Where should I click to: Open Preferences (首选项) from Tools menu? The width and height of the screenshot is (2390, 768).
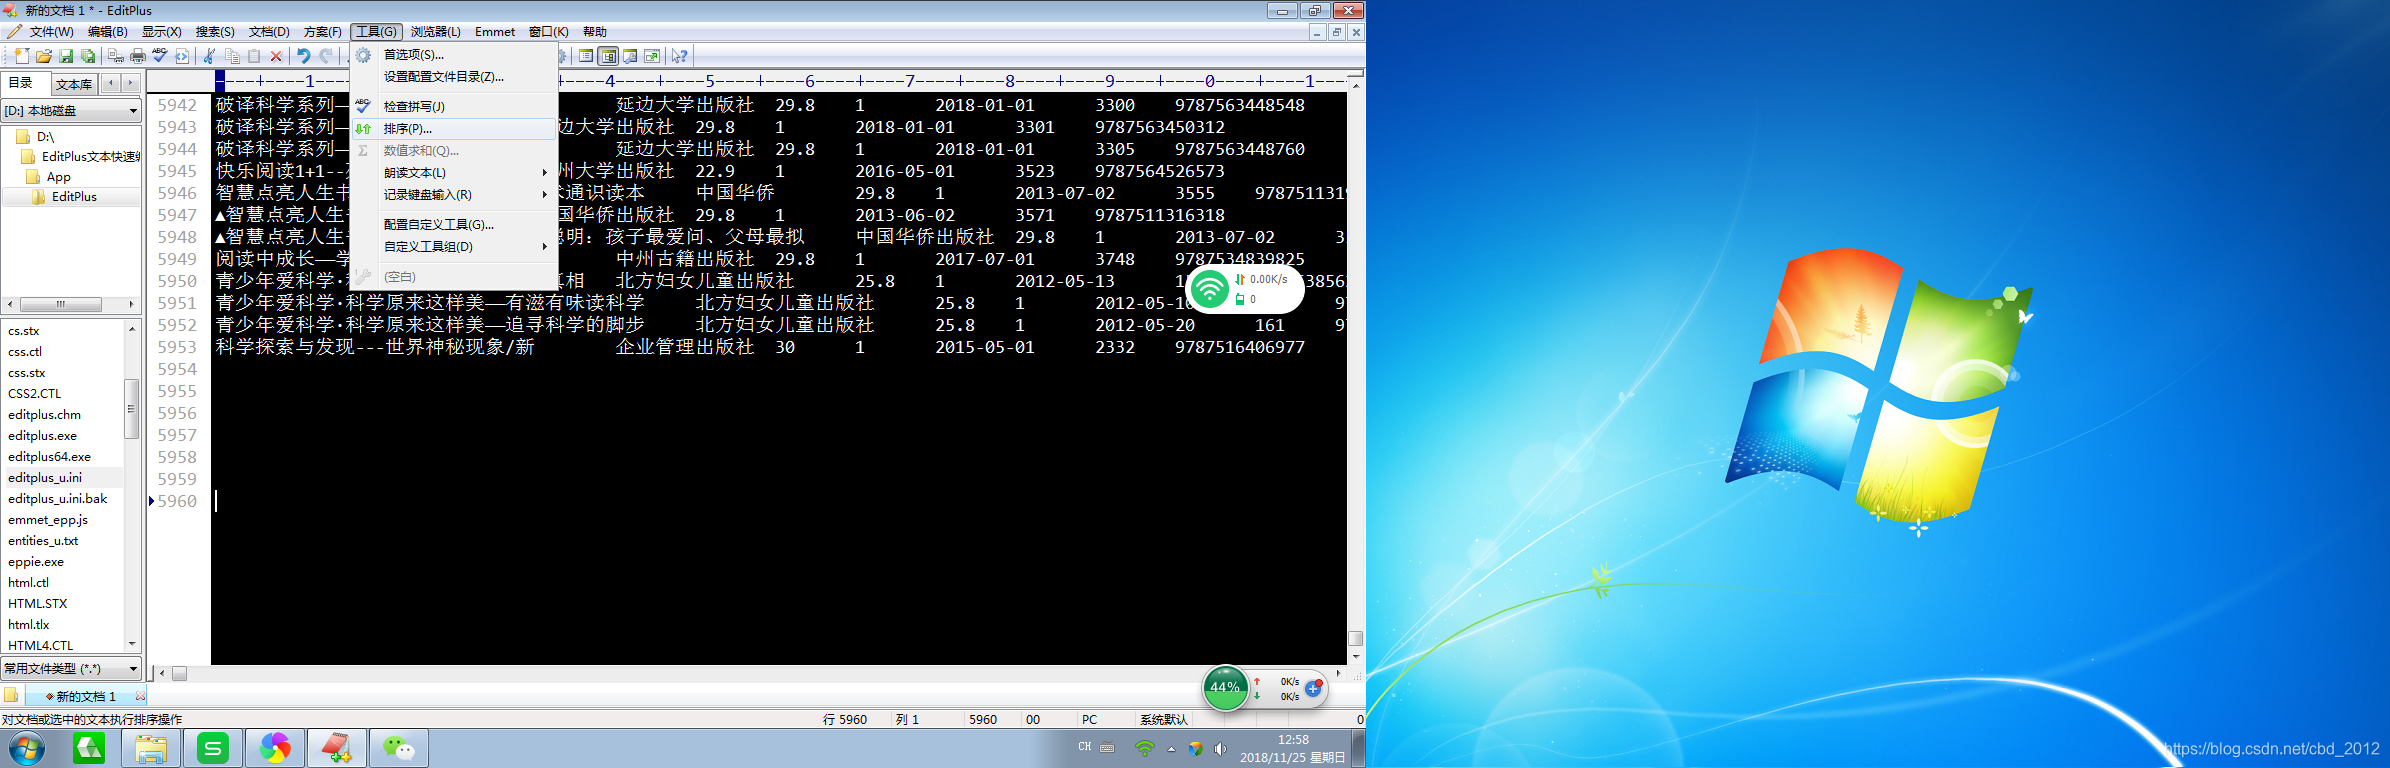[x=455, y=54]
